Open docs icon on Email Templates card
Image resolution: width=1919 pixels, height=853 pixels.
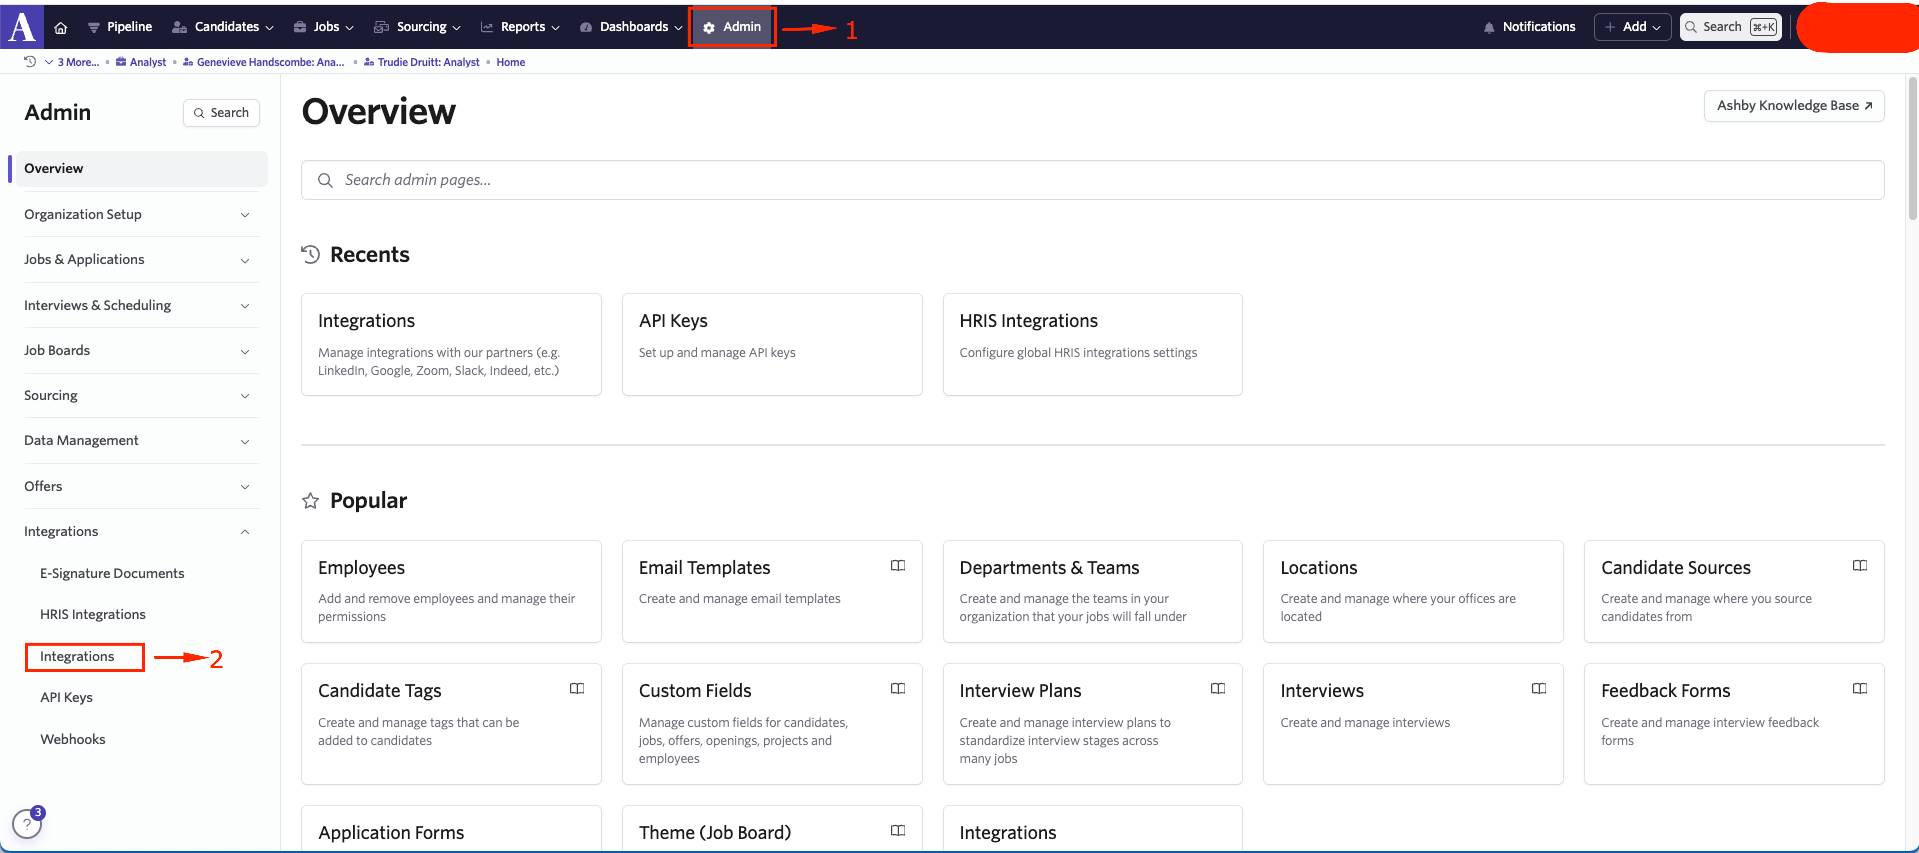(x=898, y=566)
